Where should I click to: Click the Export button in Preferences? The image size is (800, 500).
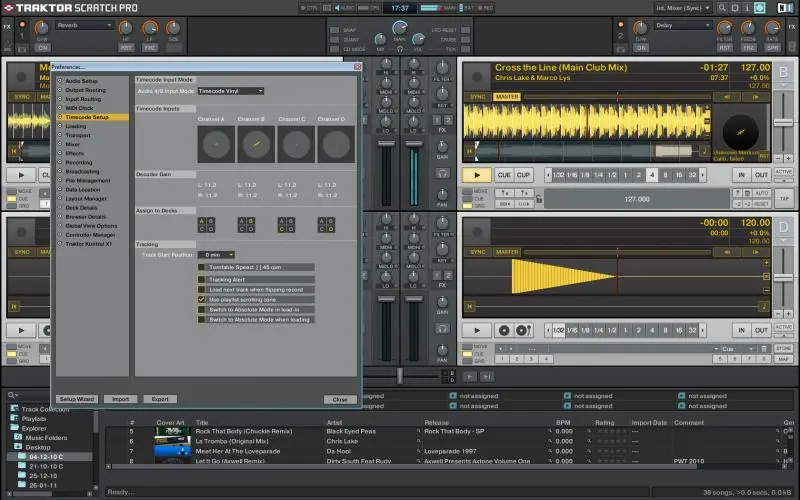159,399
